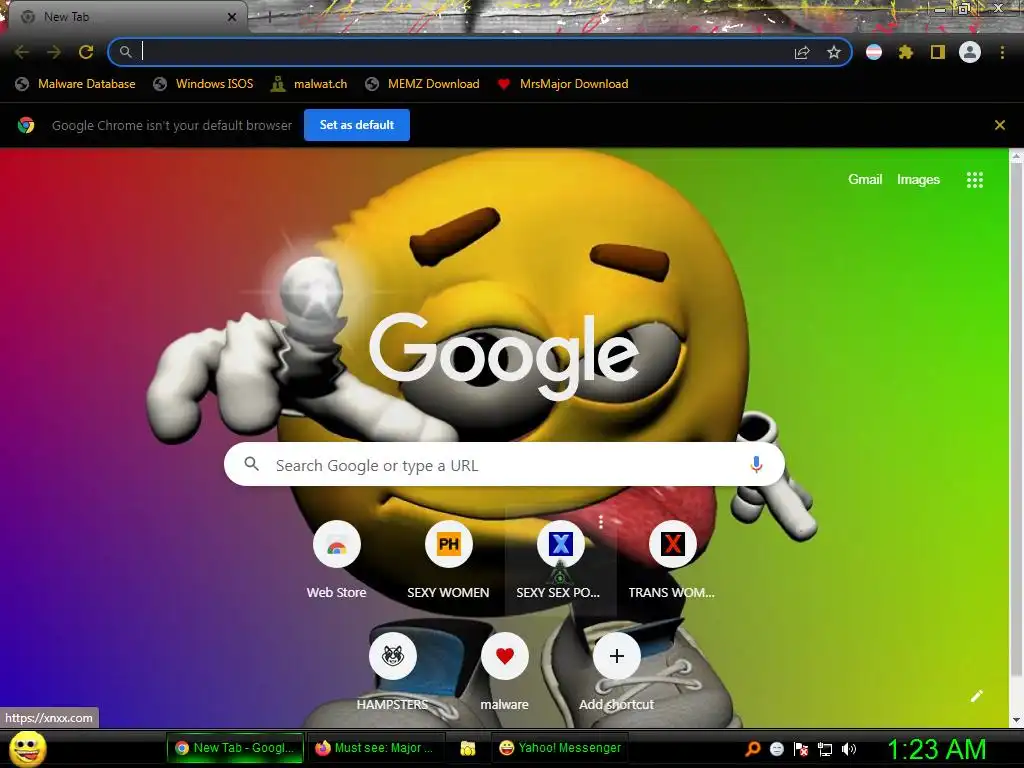Screen dimensions: 1024x768
Task: Click the share page icon in address bar
Action: [x=802, y=52]
